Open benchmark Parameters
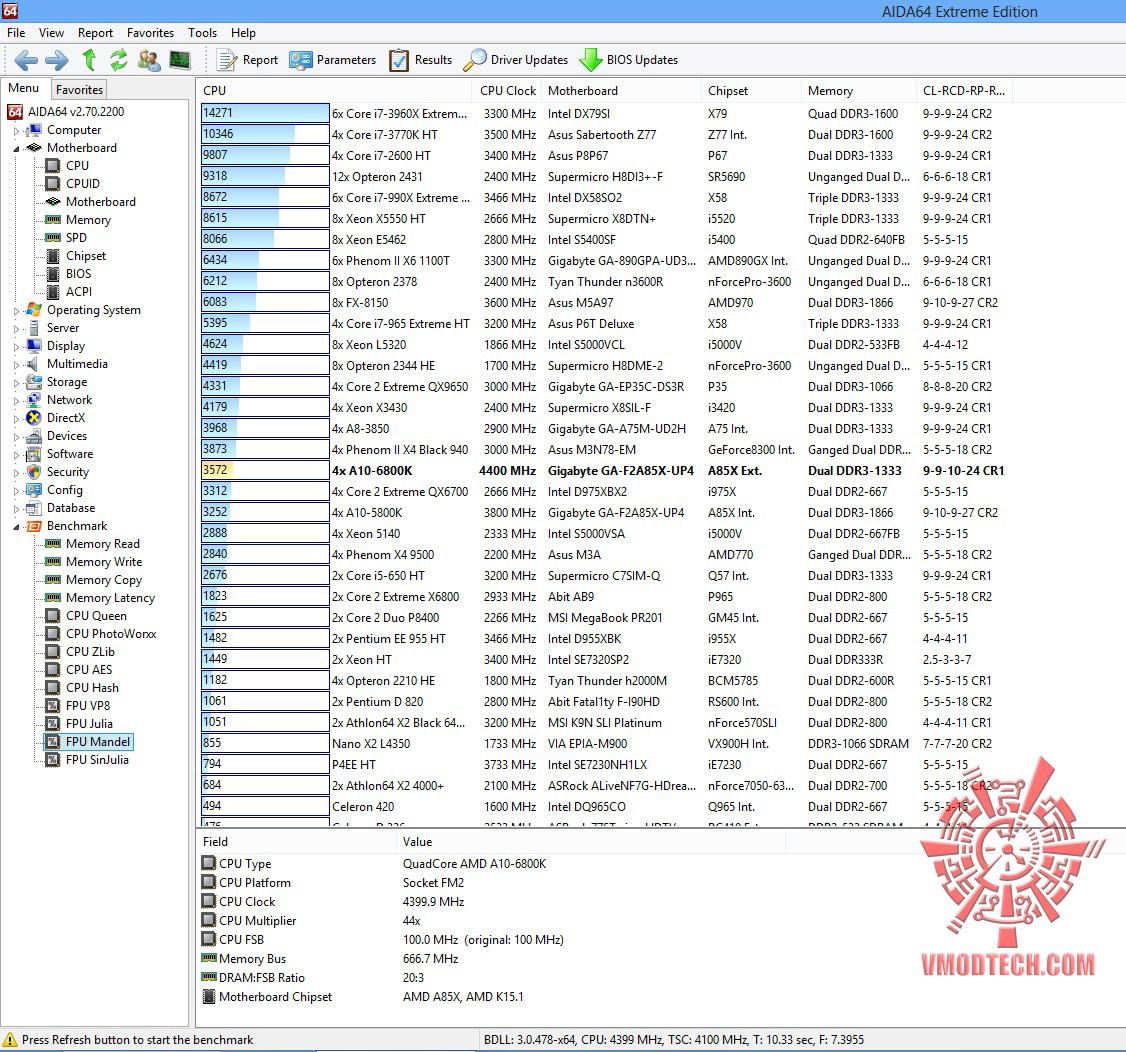The width and height of the screenshot is (1126, 1052). [332, 60]
